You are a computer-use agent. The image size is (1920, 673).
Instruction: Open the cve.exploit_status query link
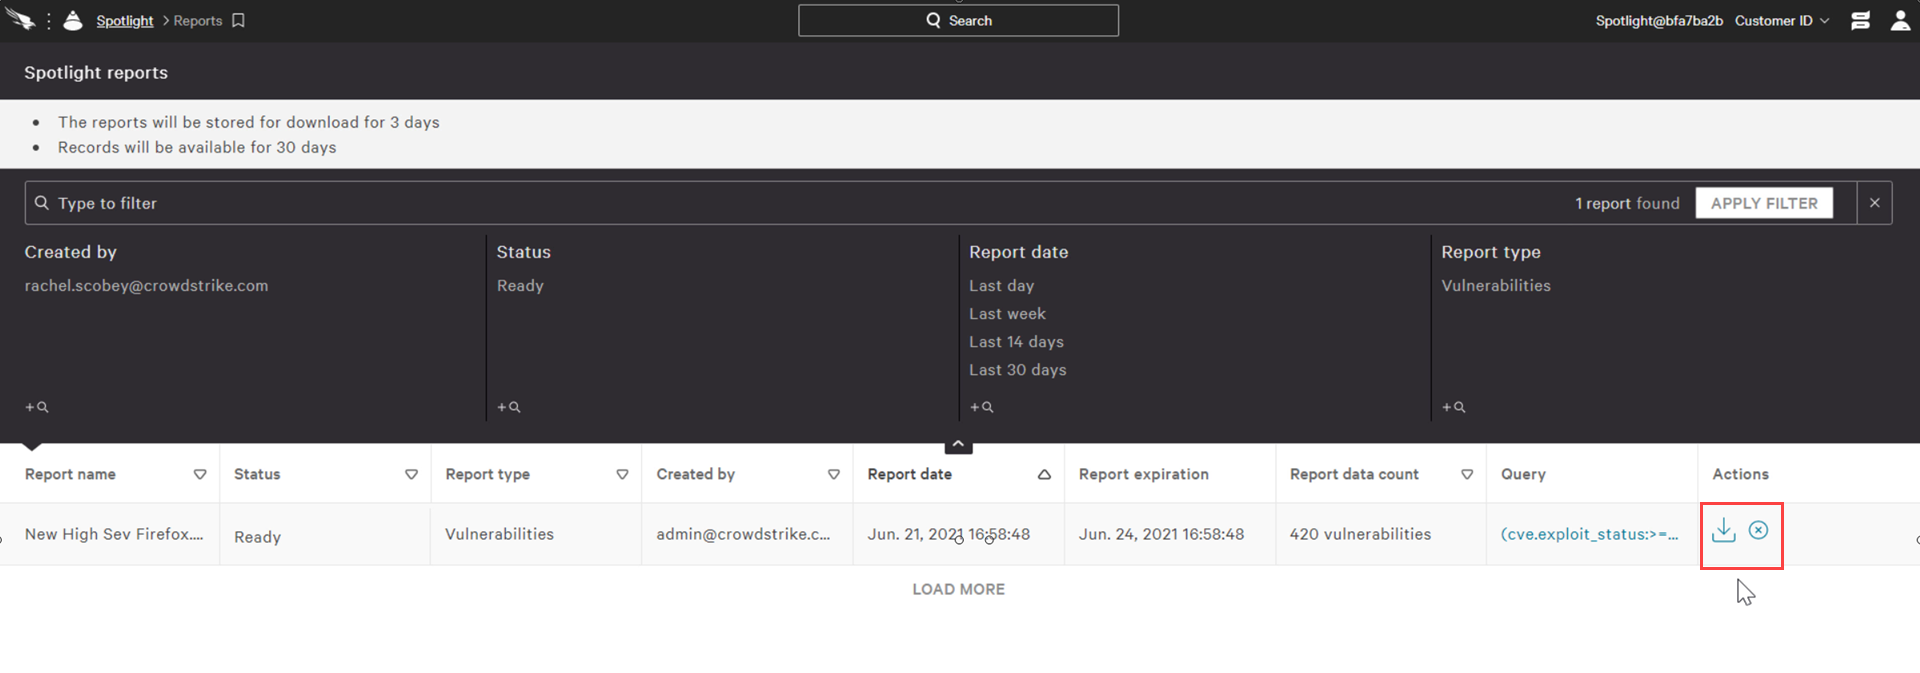[x=1589, y=534]
